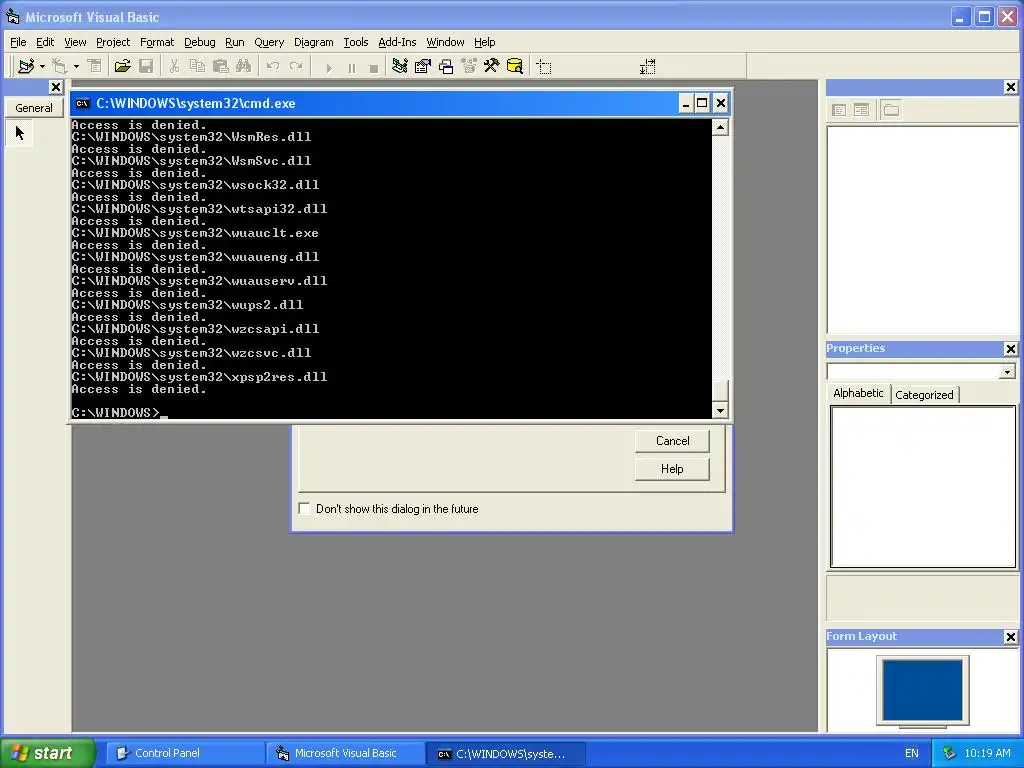Open the File menu
This screenshot has height=768, width=1024.
(18, 42)
